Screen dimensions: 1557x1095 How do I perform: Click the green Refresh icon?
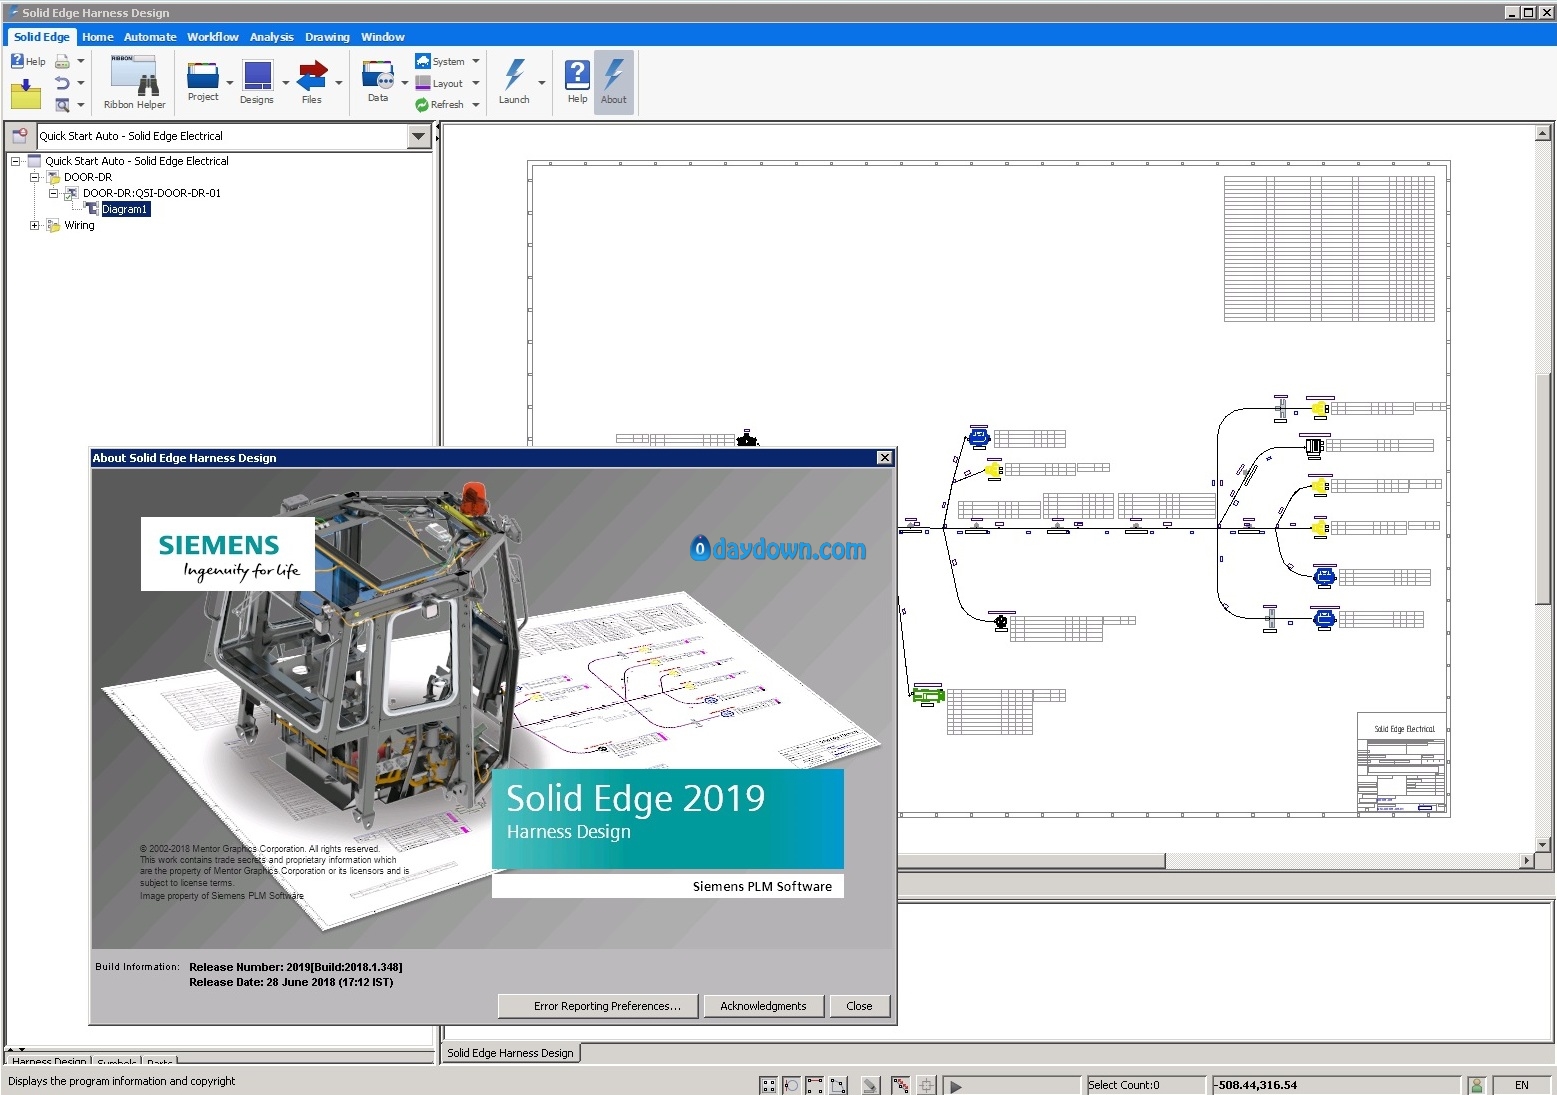423,104
